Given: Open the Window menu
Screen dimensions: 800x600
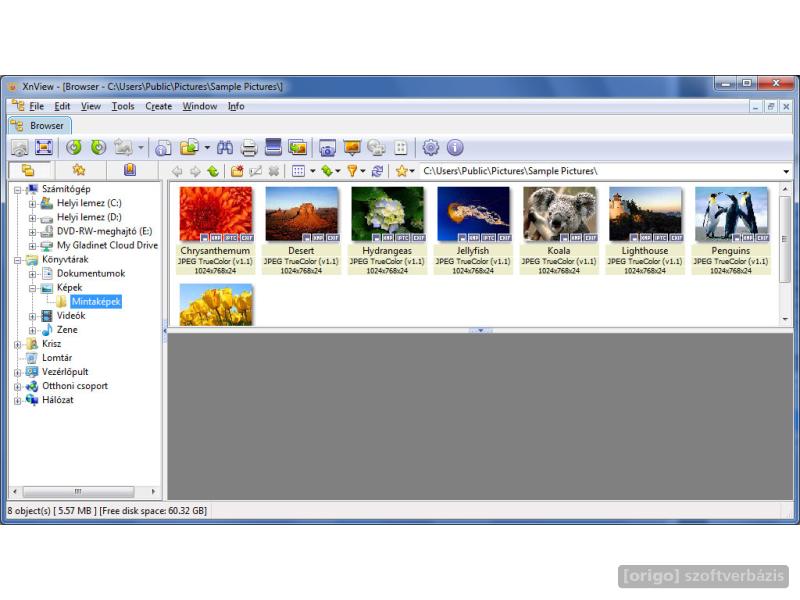Looking at the screenshot, I should tap(199, 106).
